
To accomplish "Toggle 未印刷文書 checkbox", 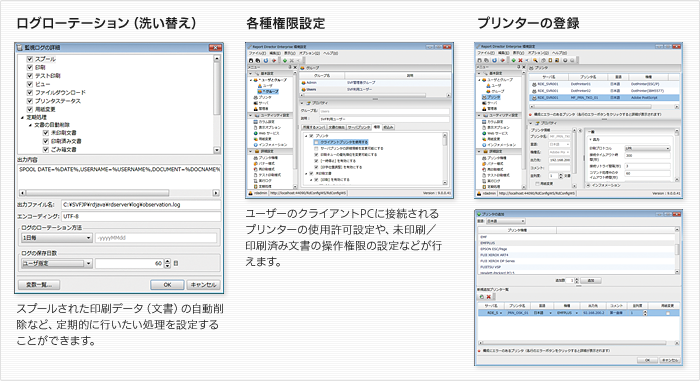I will [46, 133].
